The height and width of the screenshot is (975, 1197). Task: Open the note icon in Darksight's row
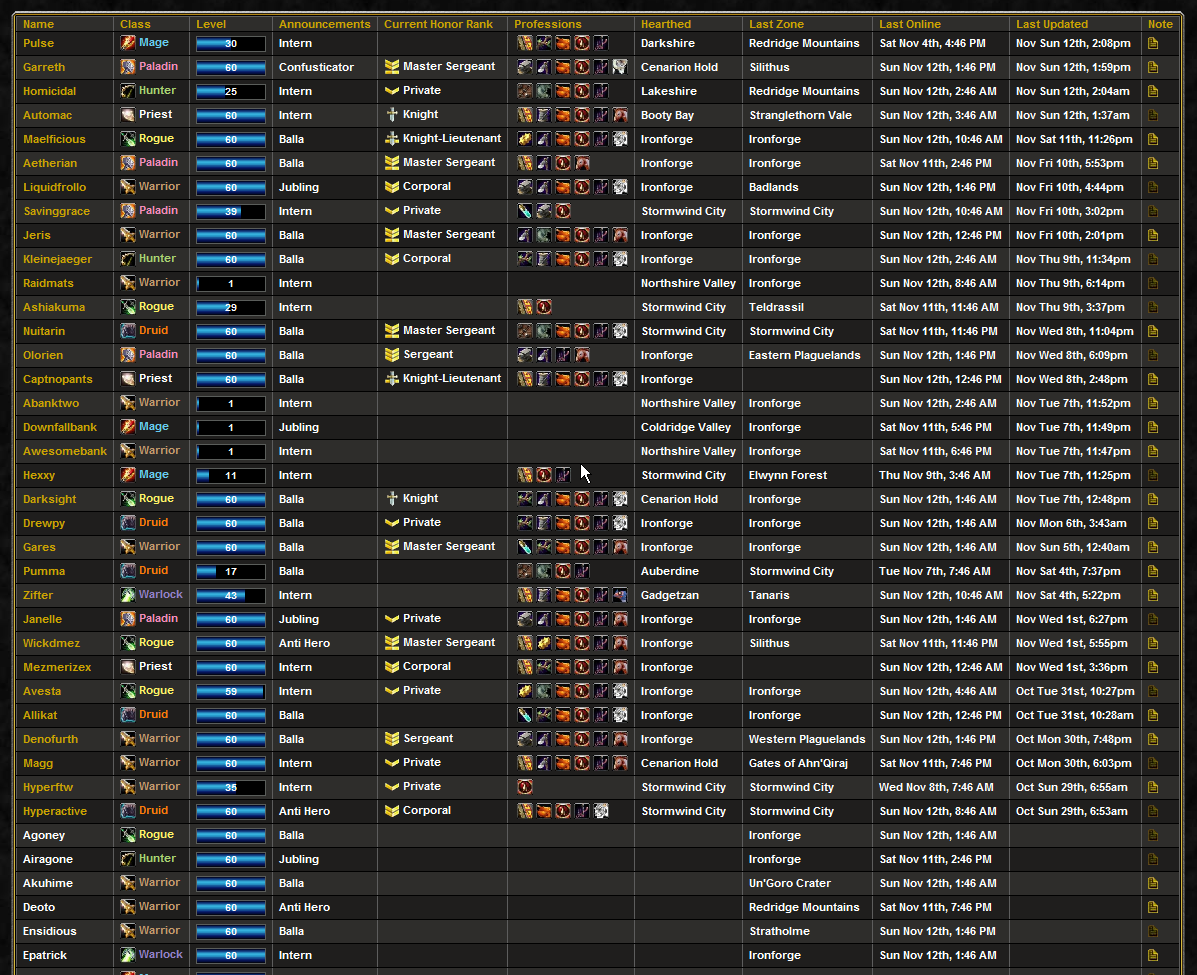click(x=1153, y=499)
